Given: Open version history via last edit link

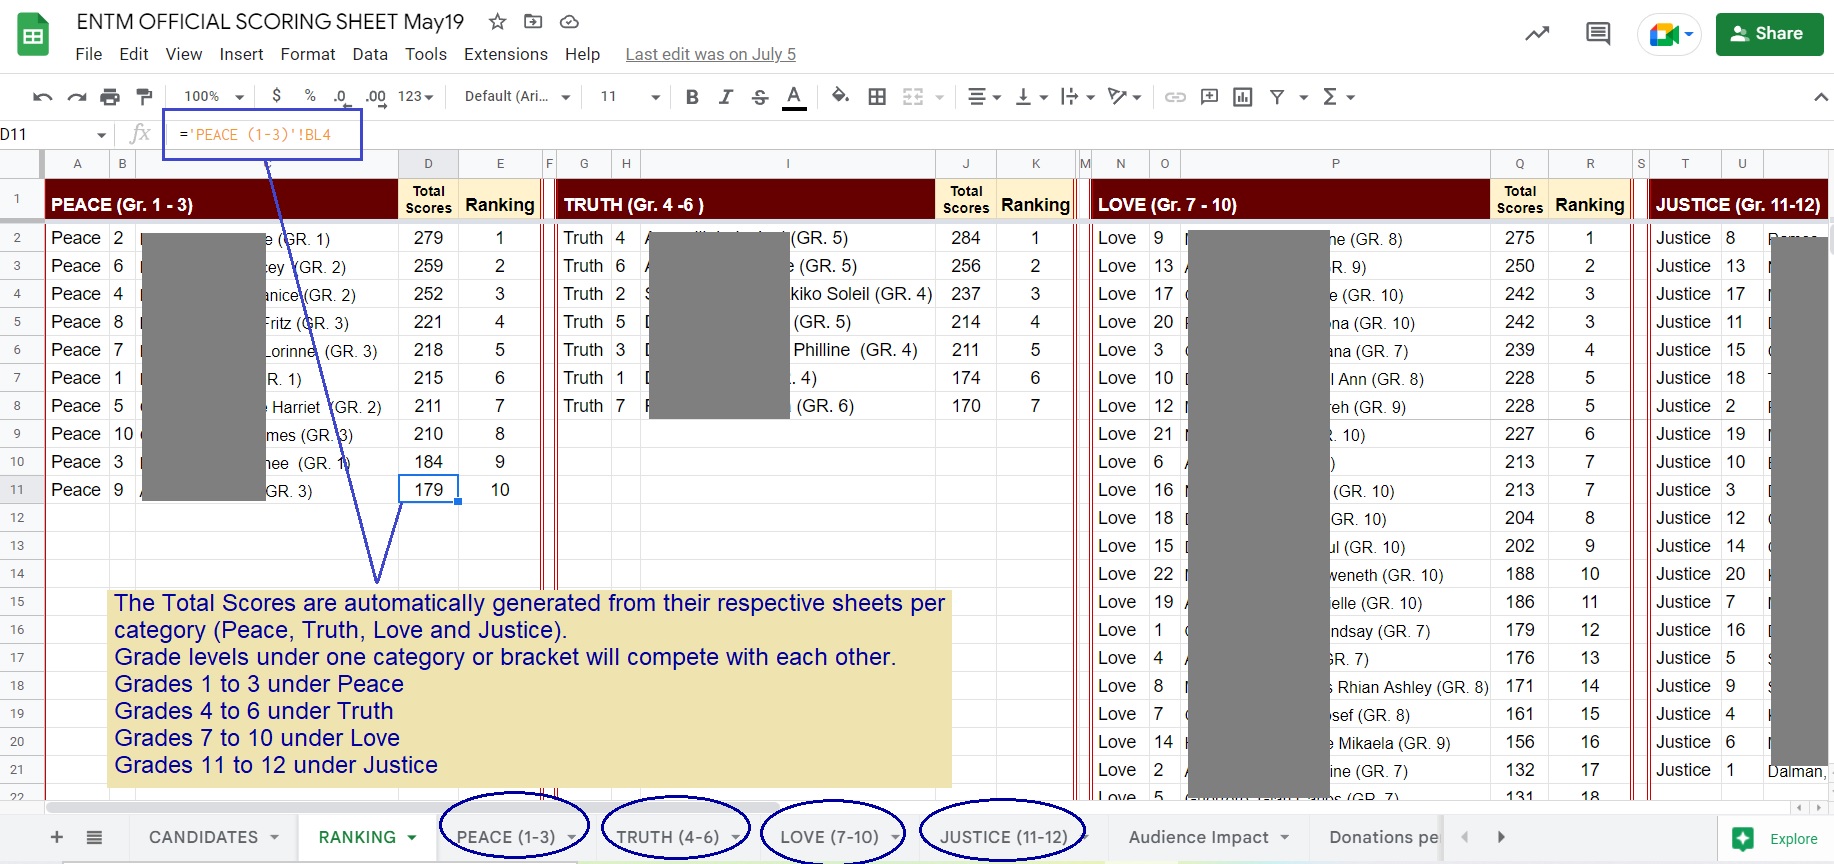Looking at the screenshot, I should (711, 54).
